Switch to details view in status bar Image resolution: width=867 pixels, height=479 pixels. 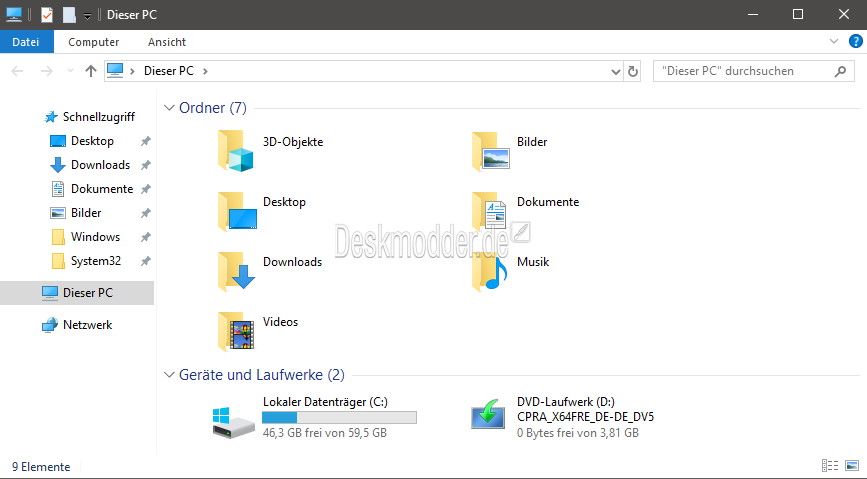click(830, 466)
